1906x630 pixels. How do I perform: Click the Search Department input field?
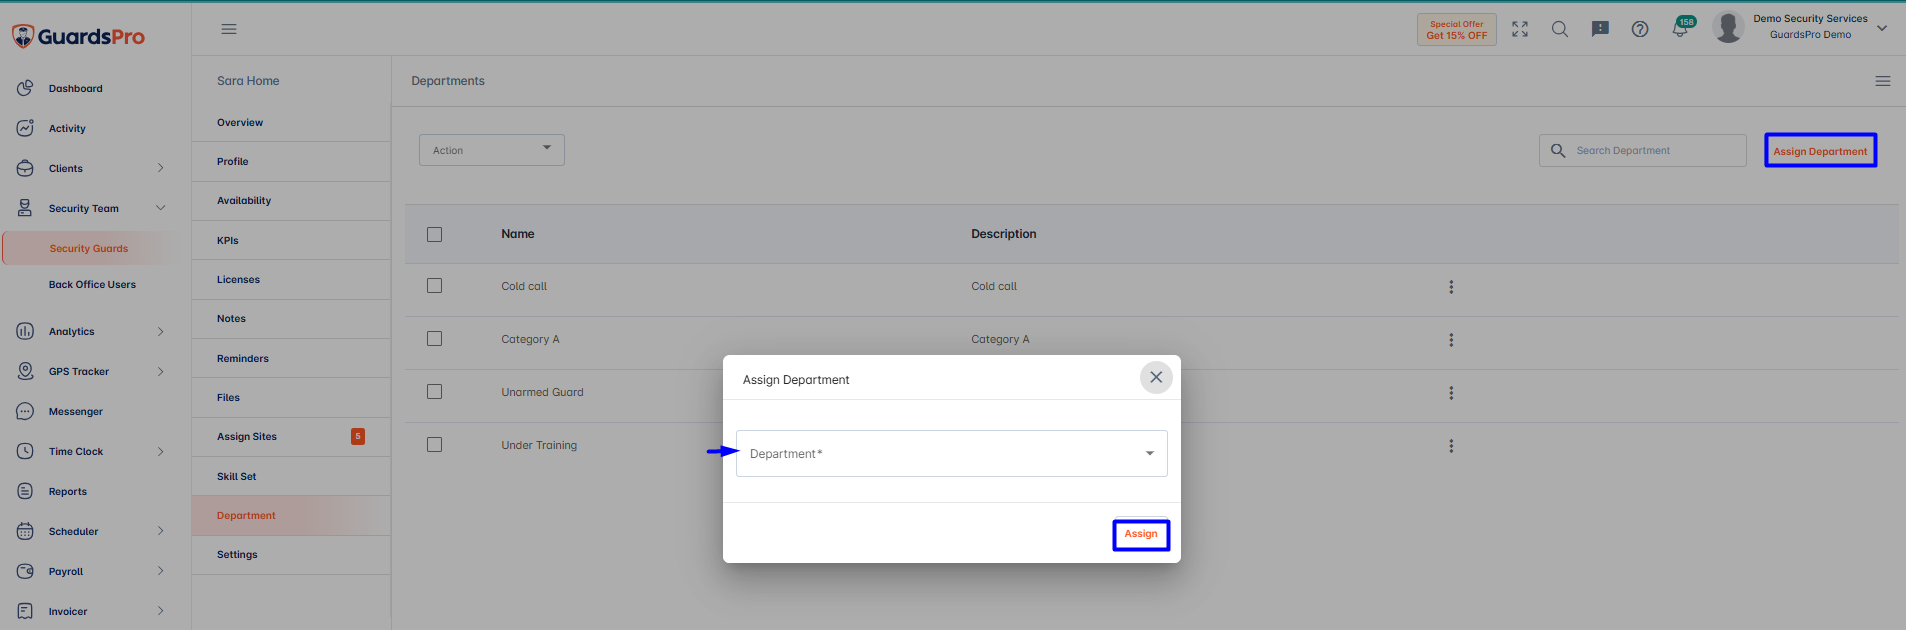(1643, 150)
